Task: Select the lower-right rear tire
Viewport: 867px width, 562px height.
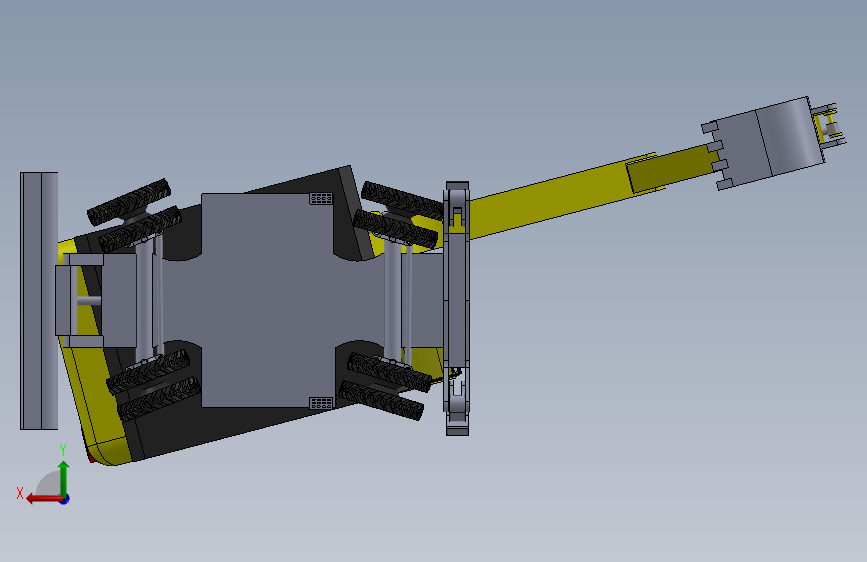Action: point(380,399)
